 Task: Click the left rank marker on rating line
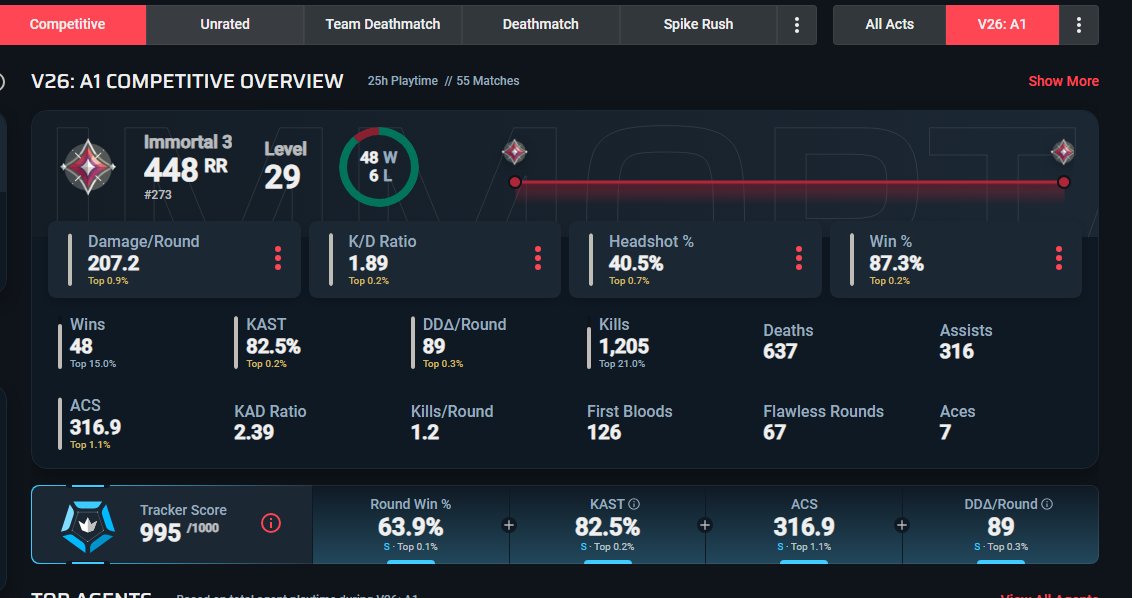(x=515, y=182)
